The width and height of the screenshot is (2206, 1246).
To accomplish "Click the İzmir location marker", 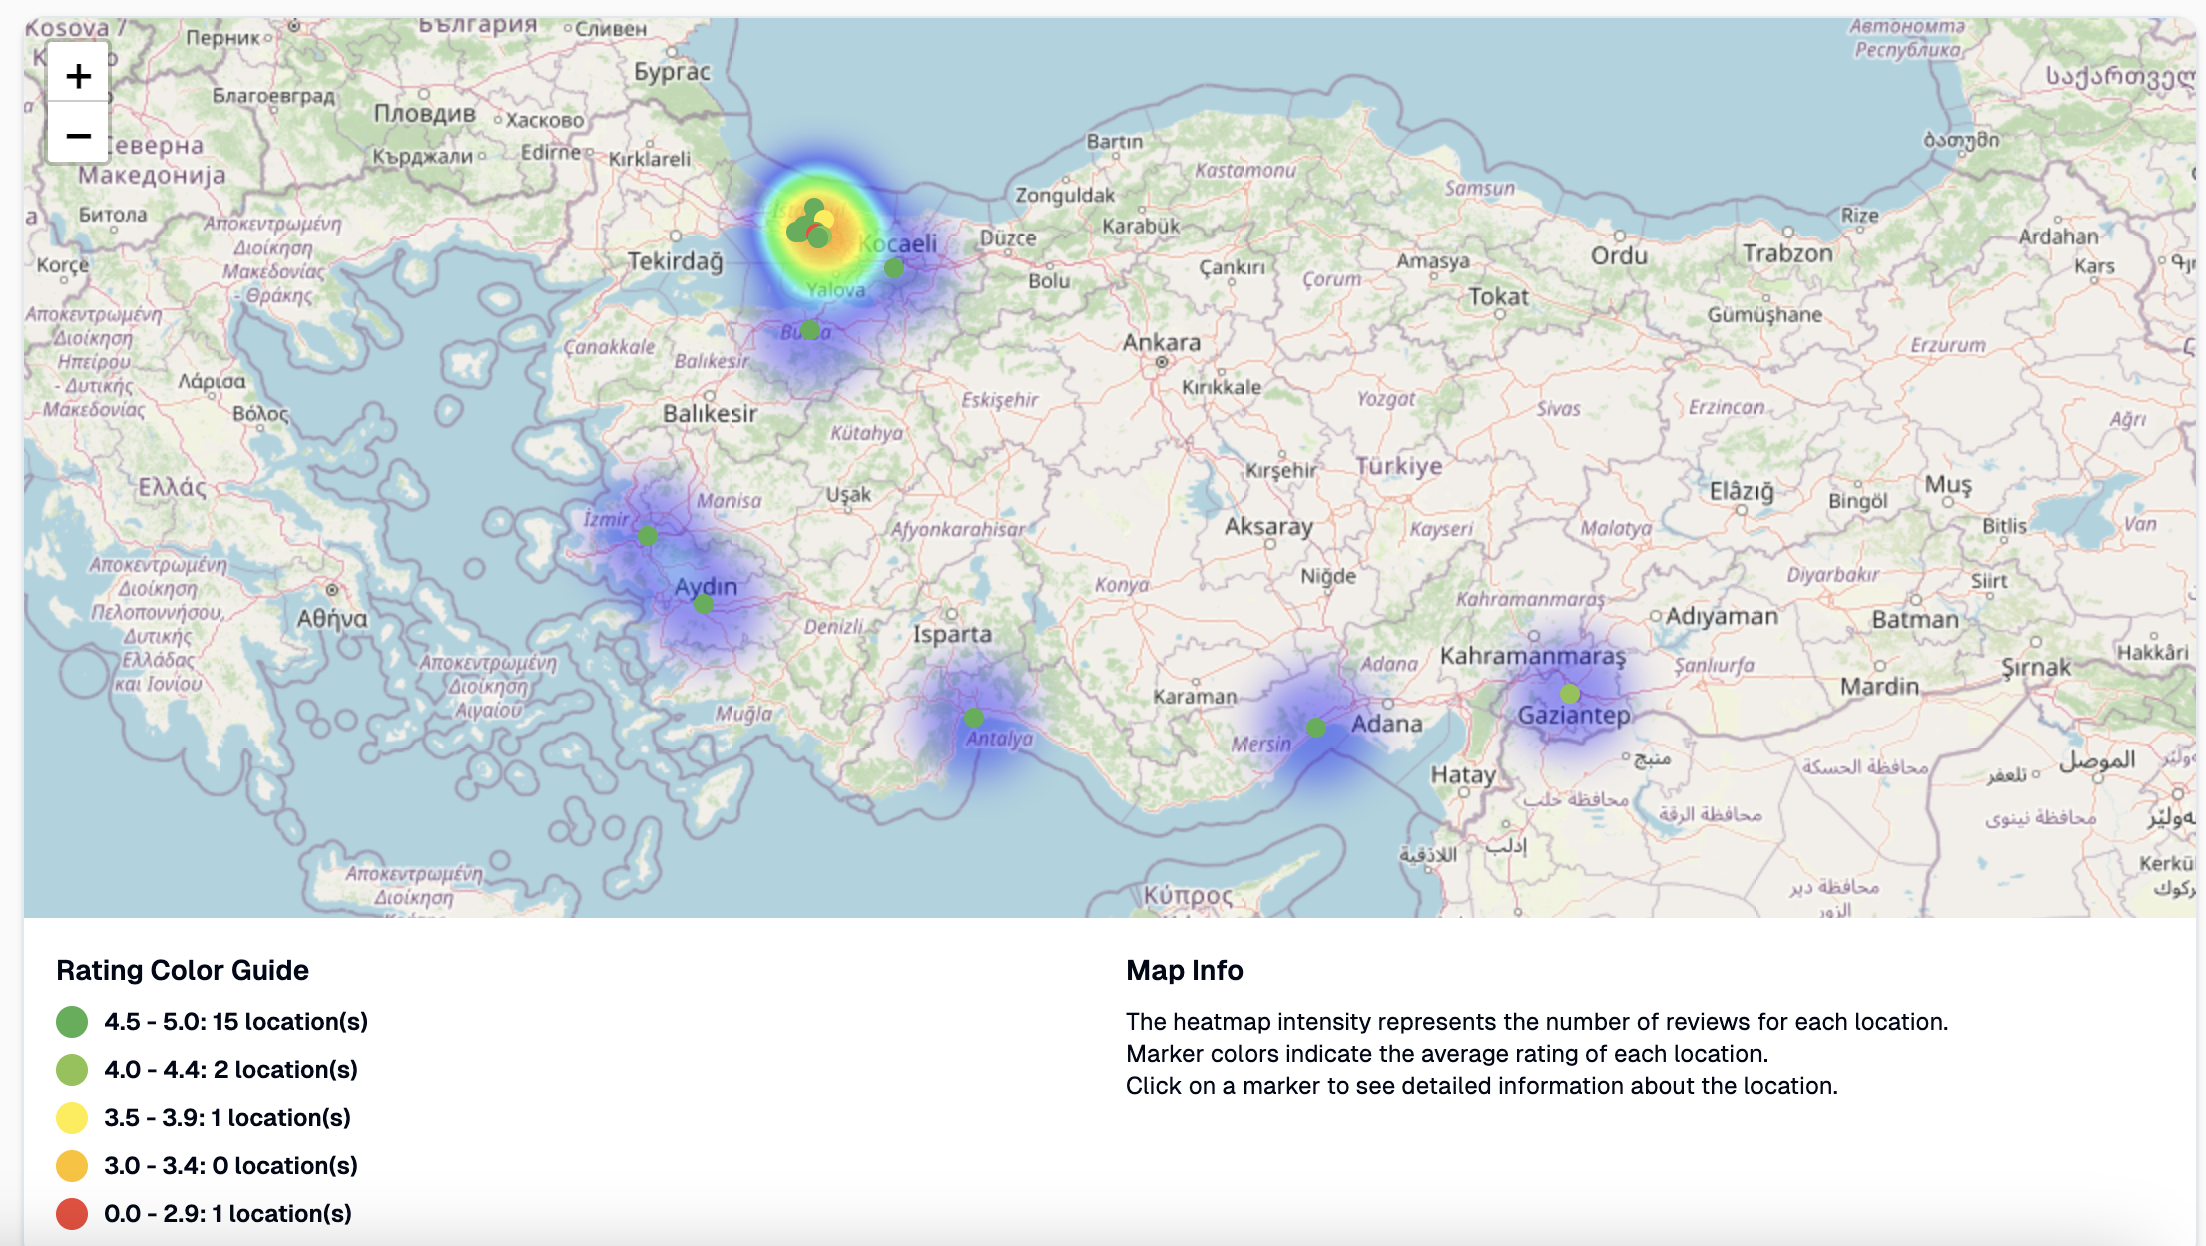I will click(x=648, y=536).
